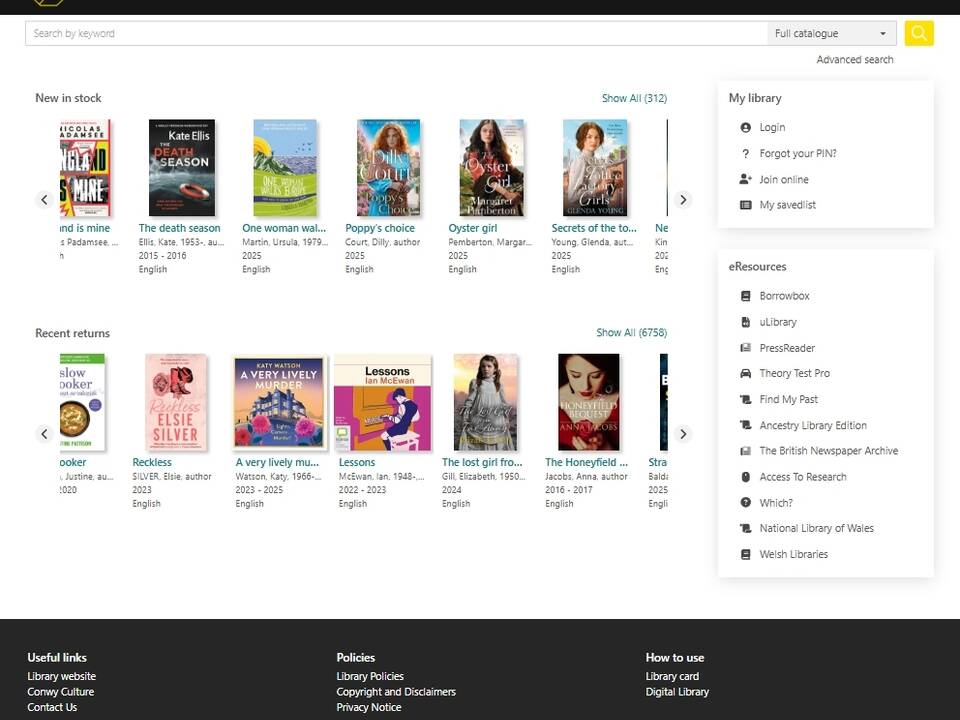Click the Find My Past scroll icon
The image size is (960, 720).
[745, 399]
